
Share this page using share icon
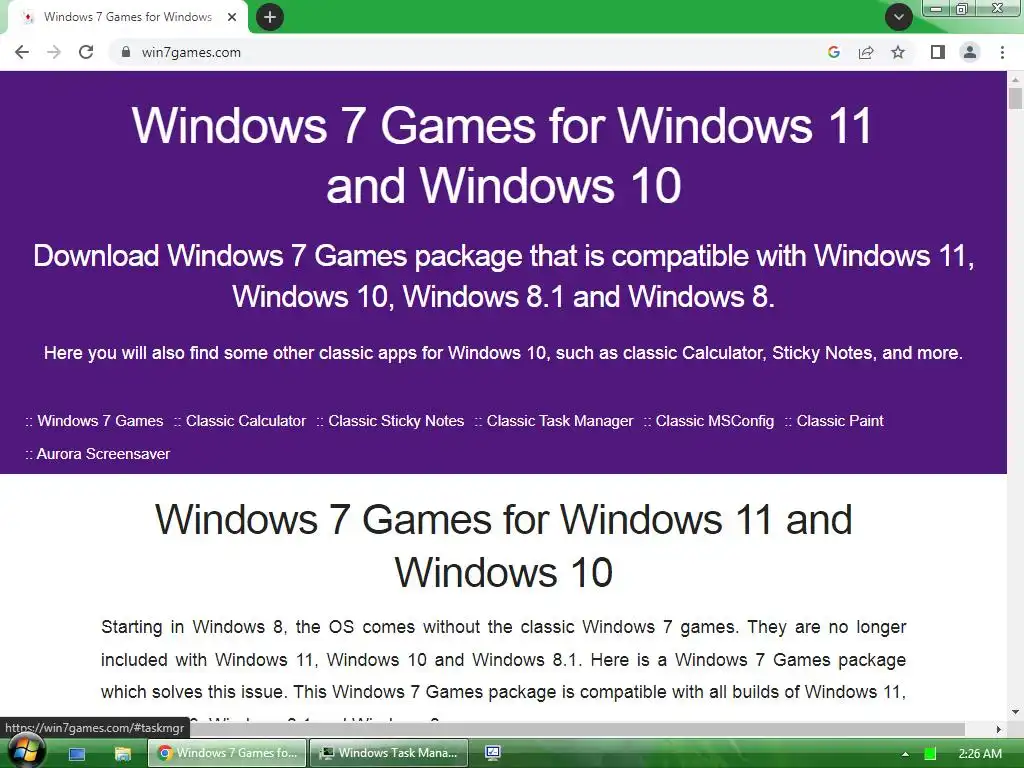click(866, 52)
